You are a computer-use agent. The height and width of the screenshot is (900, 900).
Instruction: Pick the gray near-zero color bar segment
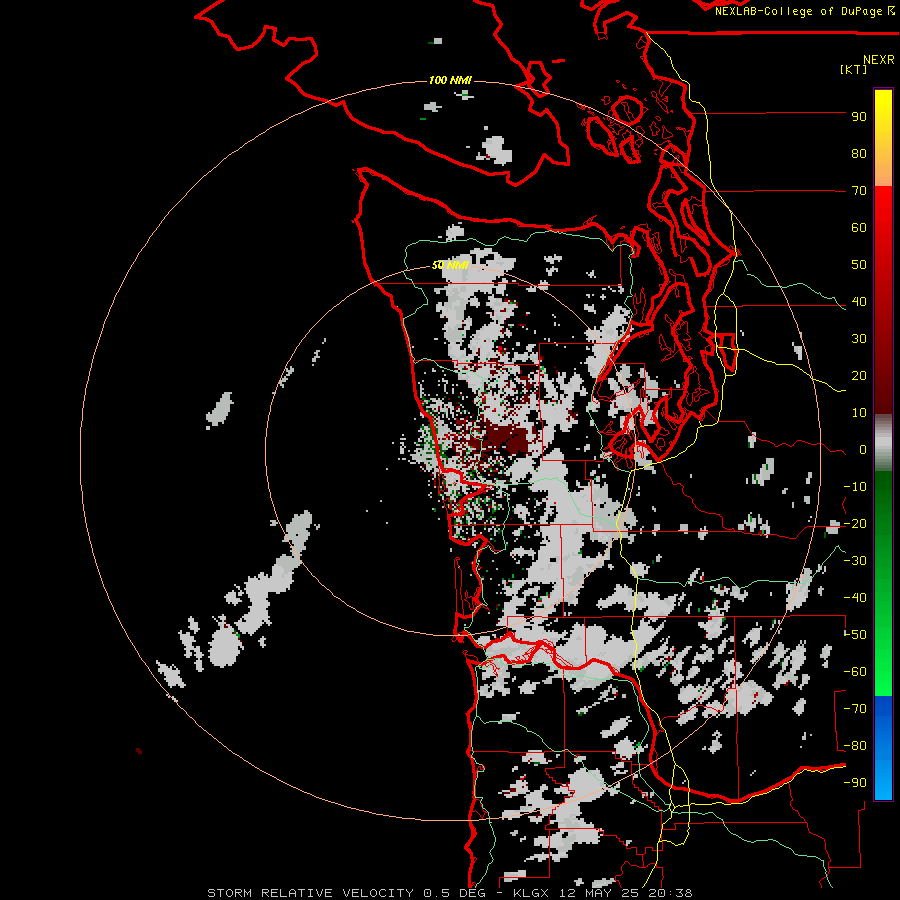tap(883, 443)
